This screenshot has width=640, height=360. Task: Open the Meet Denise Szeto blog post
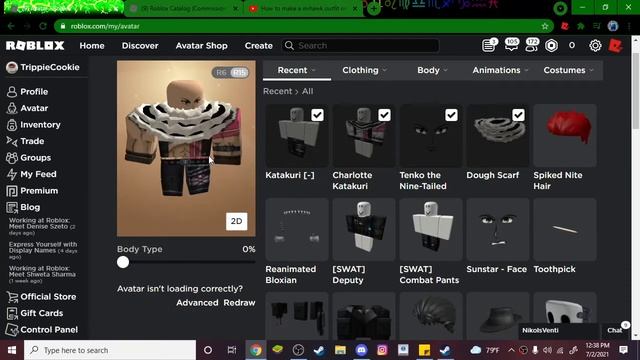click(x=42, y=226)
